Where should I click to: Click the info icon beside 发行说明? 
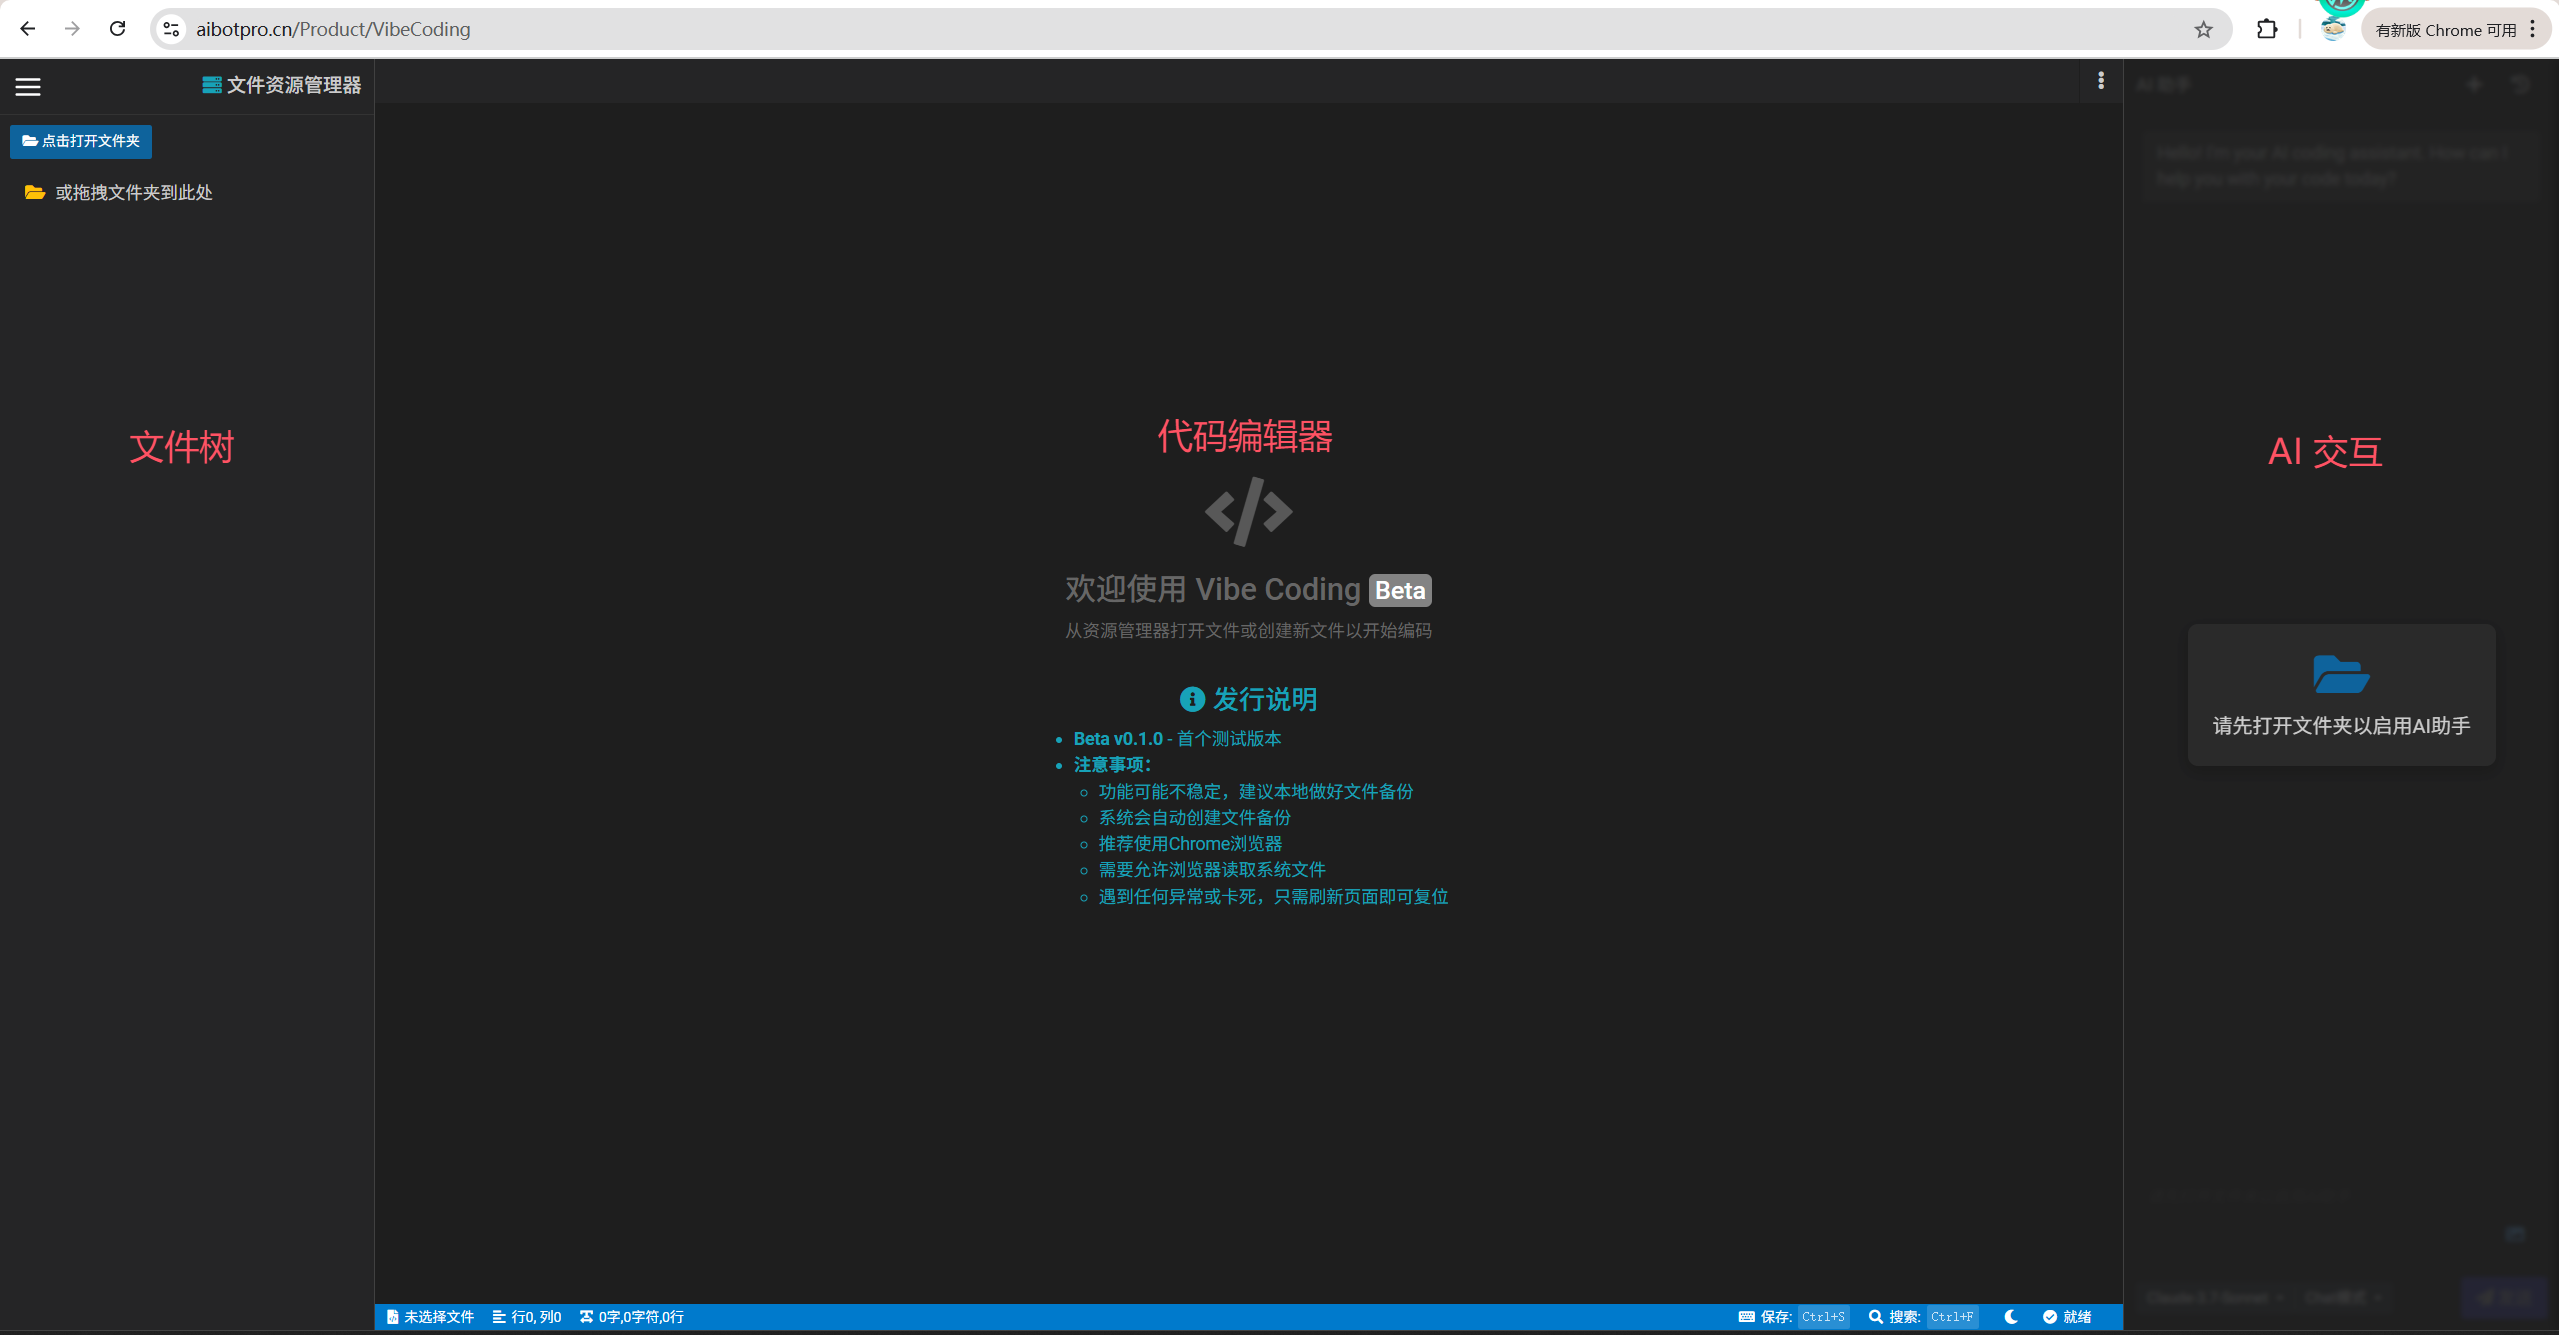point(1191,699)
